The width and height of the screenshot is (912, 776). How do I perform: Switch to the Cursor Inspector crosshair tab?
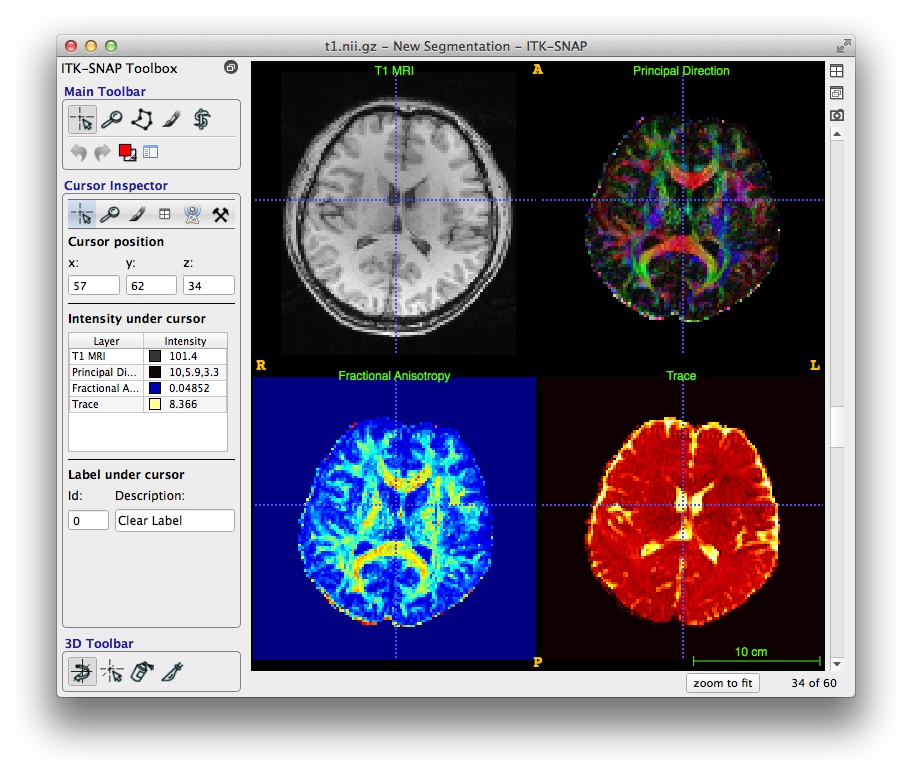pyautogui.click(x=82, y=214)
